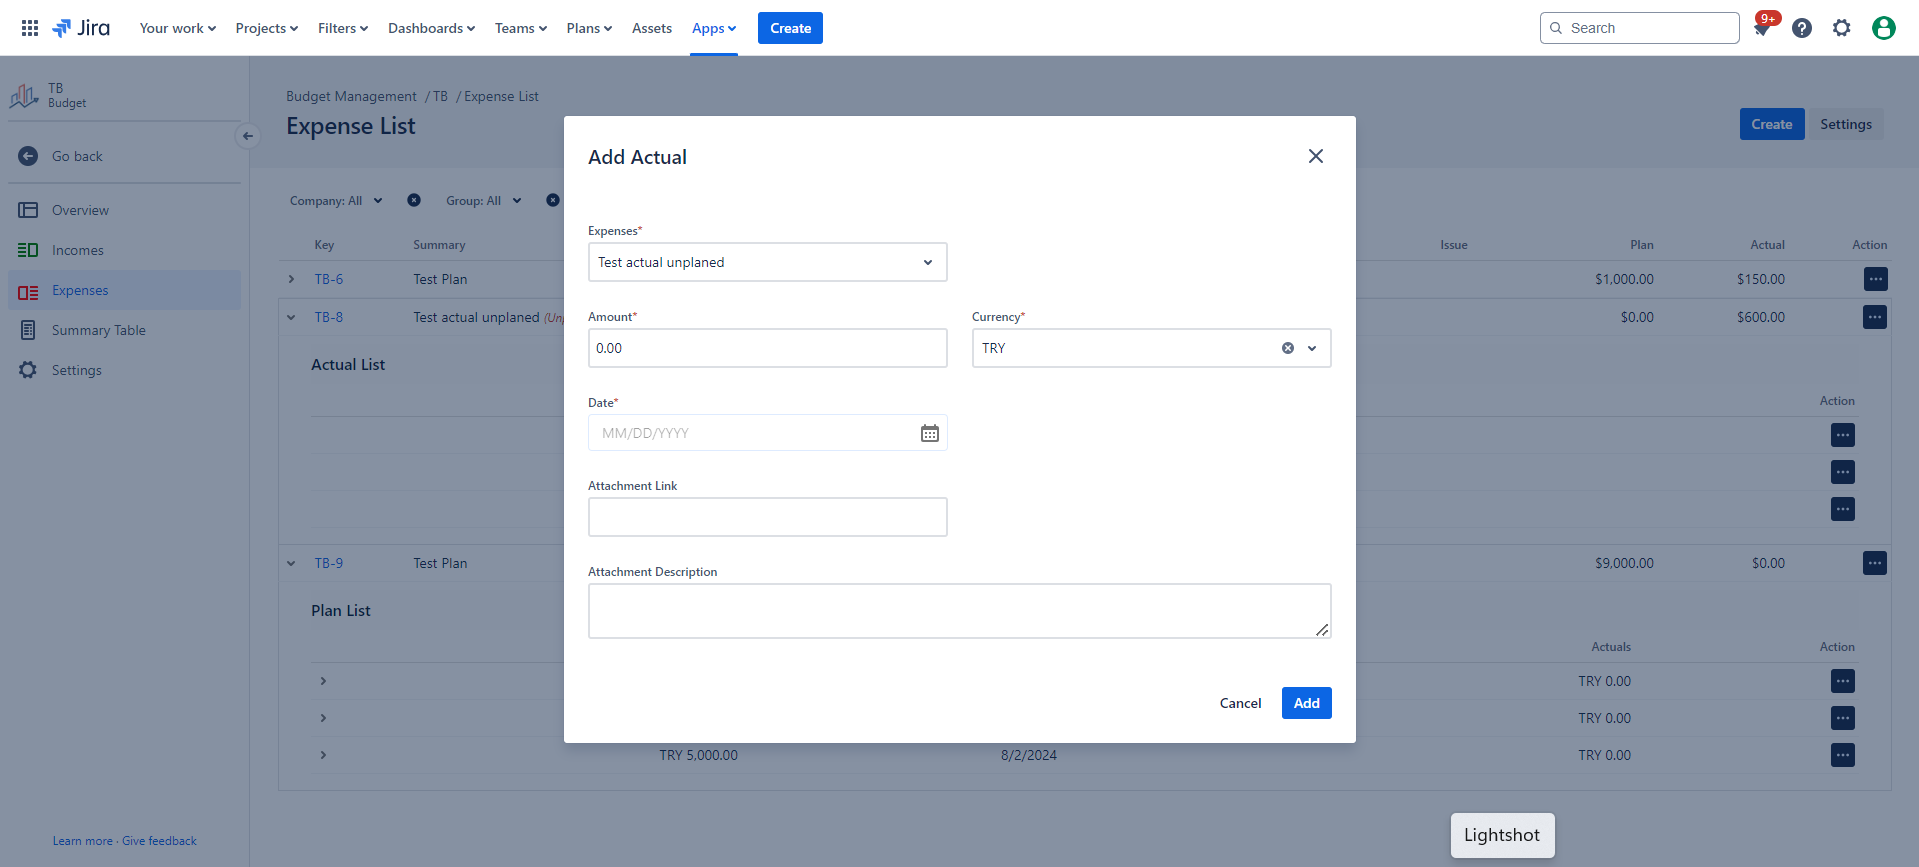This screenshot has height=867, width=1919.
Task: Open Summary Table in the sidebar
Action: click(124, 330)
